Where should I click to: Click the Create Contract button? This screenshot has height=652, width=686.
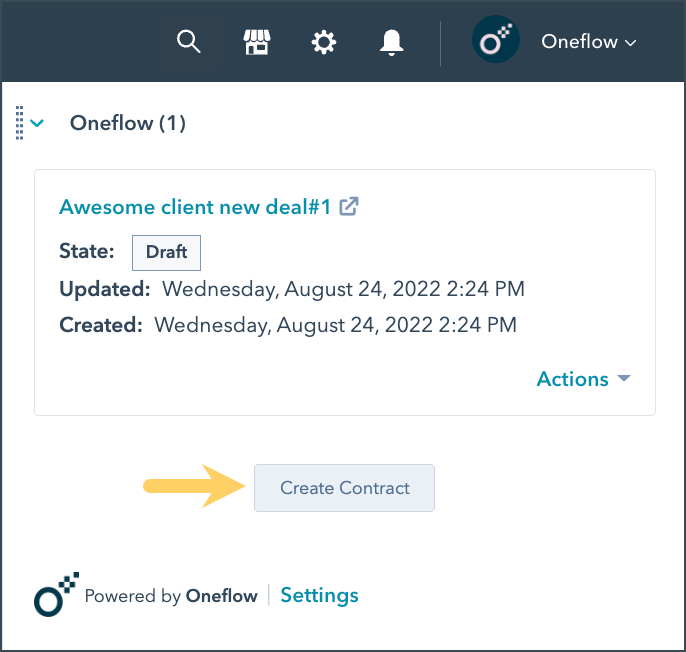(344, 488)
